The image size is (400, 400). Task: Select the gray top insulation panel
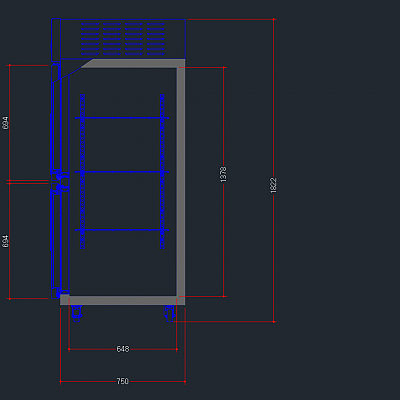(x=133, y=63)
